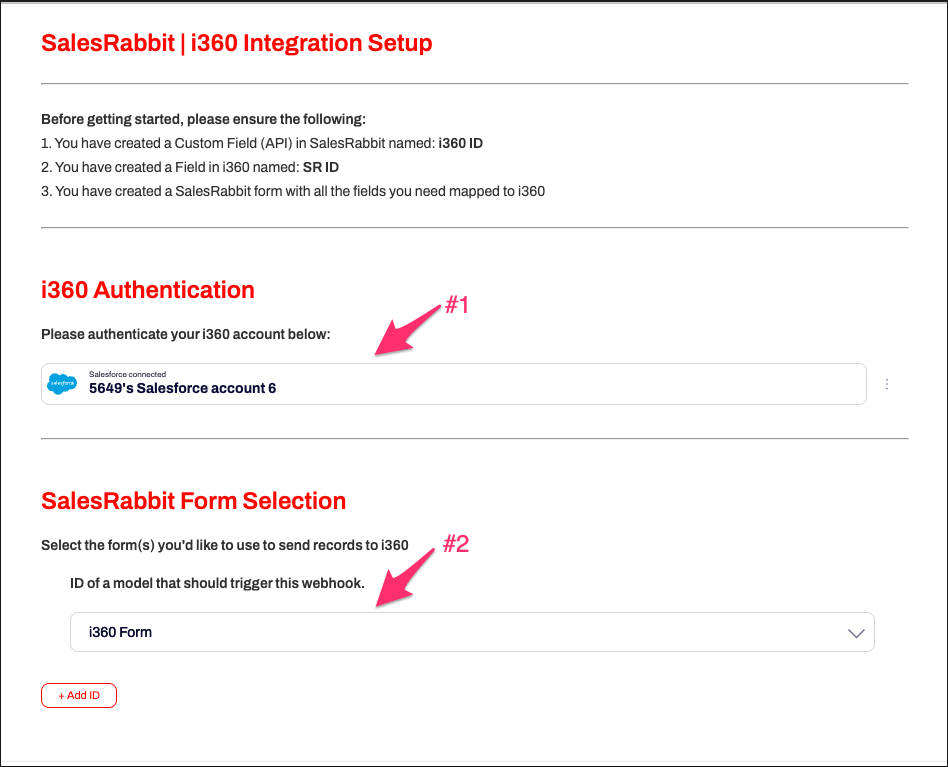Click the pink "#1" annotation label
The image size is (948, 767).
(x=457, y=306)
